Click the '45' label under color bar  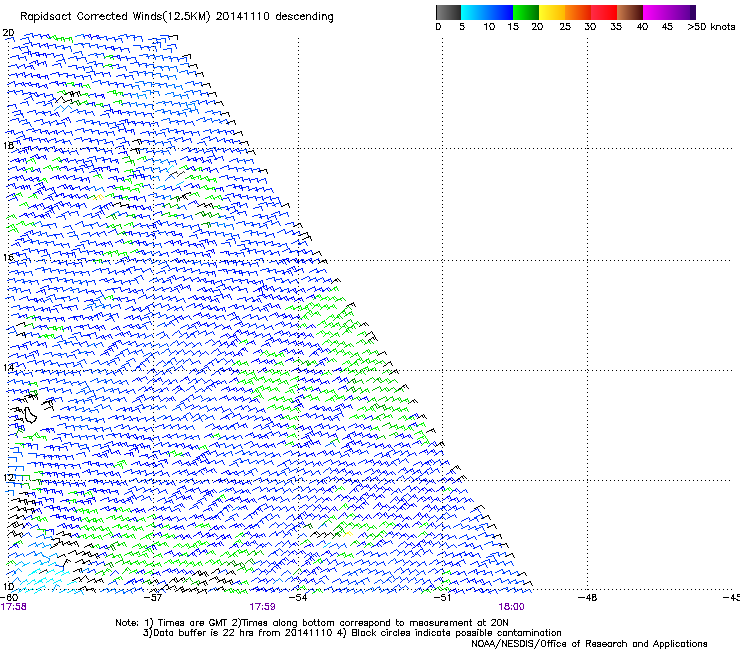[667, 27]
